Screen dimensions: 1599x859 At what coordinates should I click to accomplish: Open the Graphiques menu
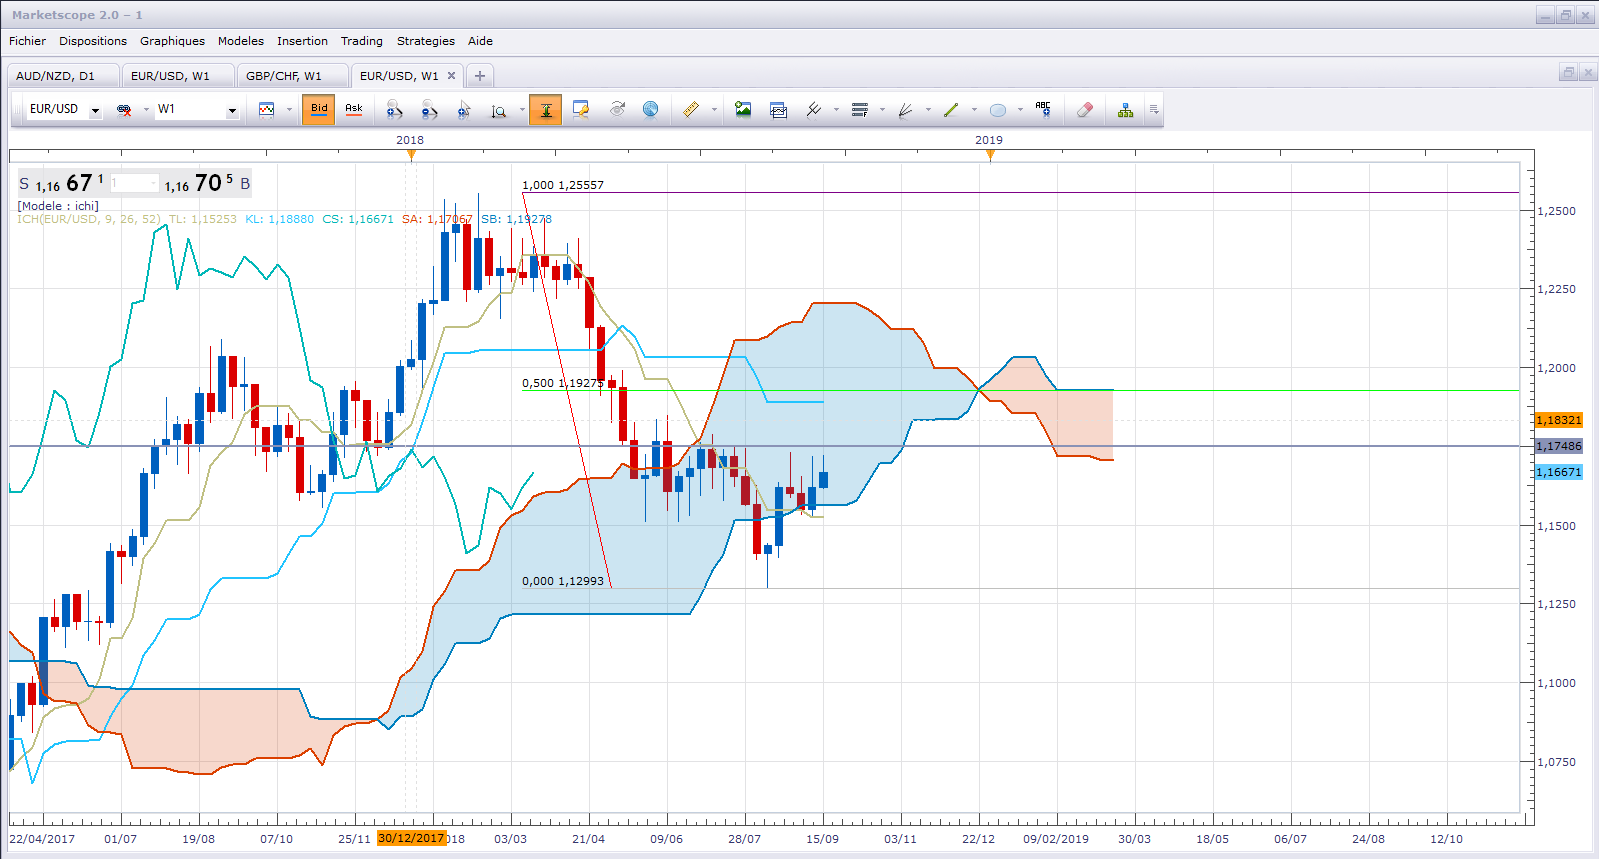coord(172,41)
